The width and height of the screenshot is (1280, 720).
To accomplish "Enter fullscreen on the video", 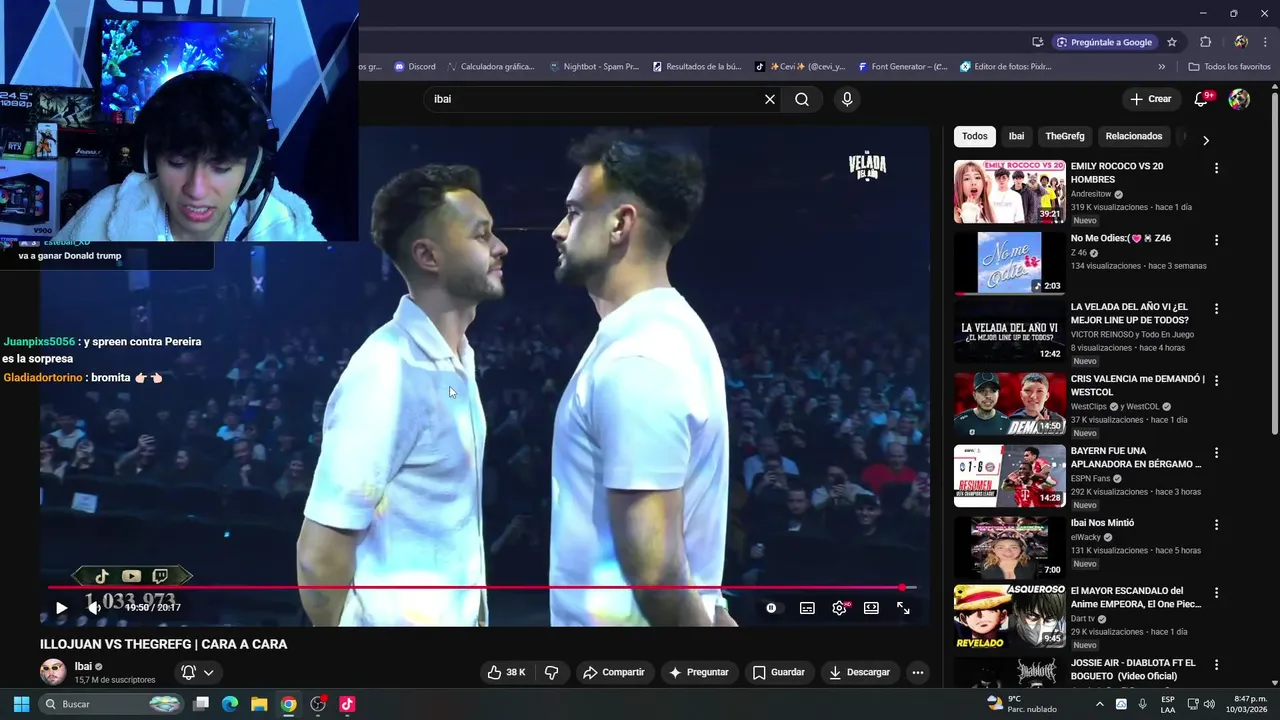I will (903, 608).
